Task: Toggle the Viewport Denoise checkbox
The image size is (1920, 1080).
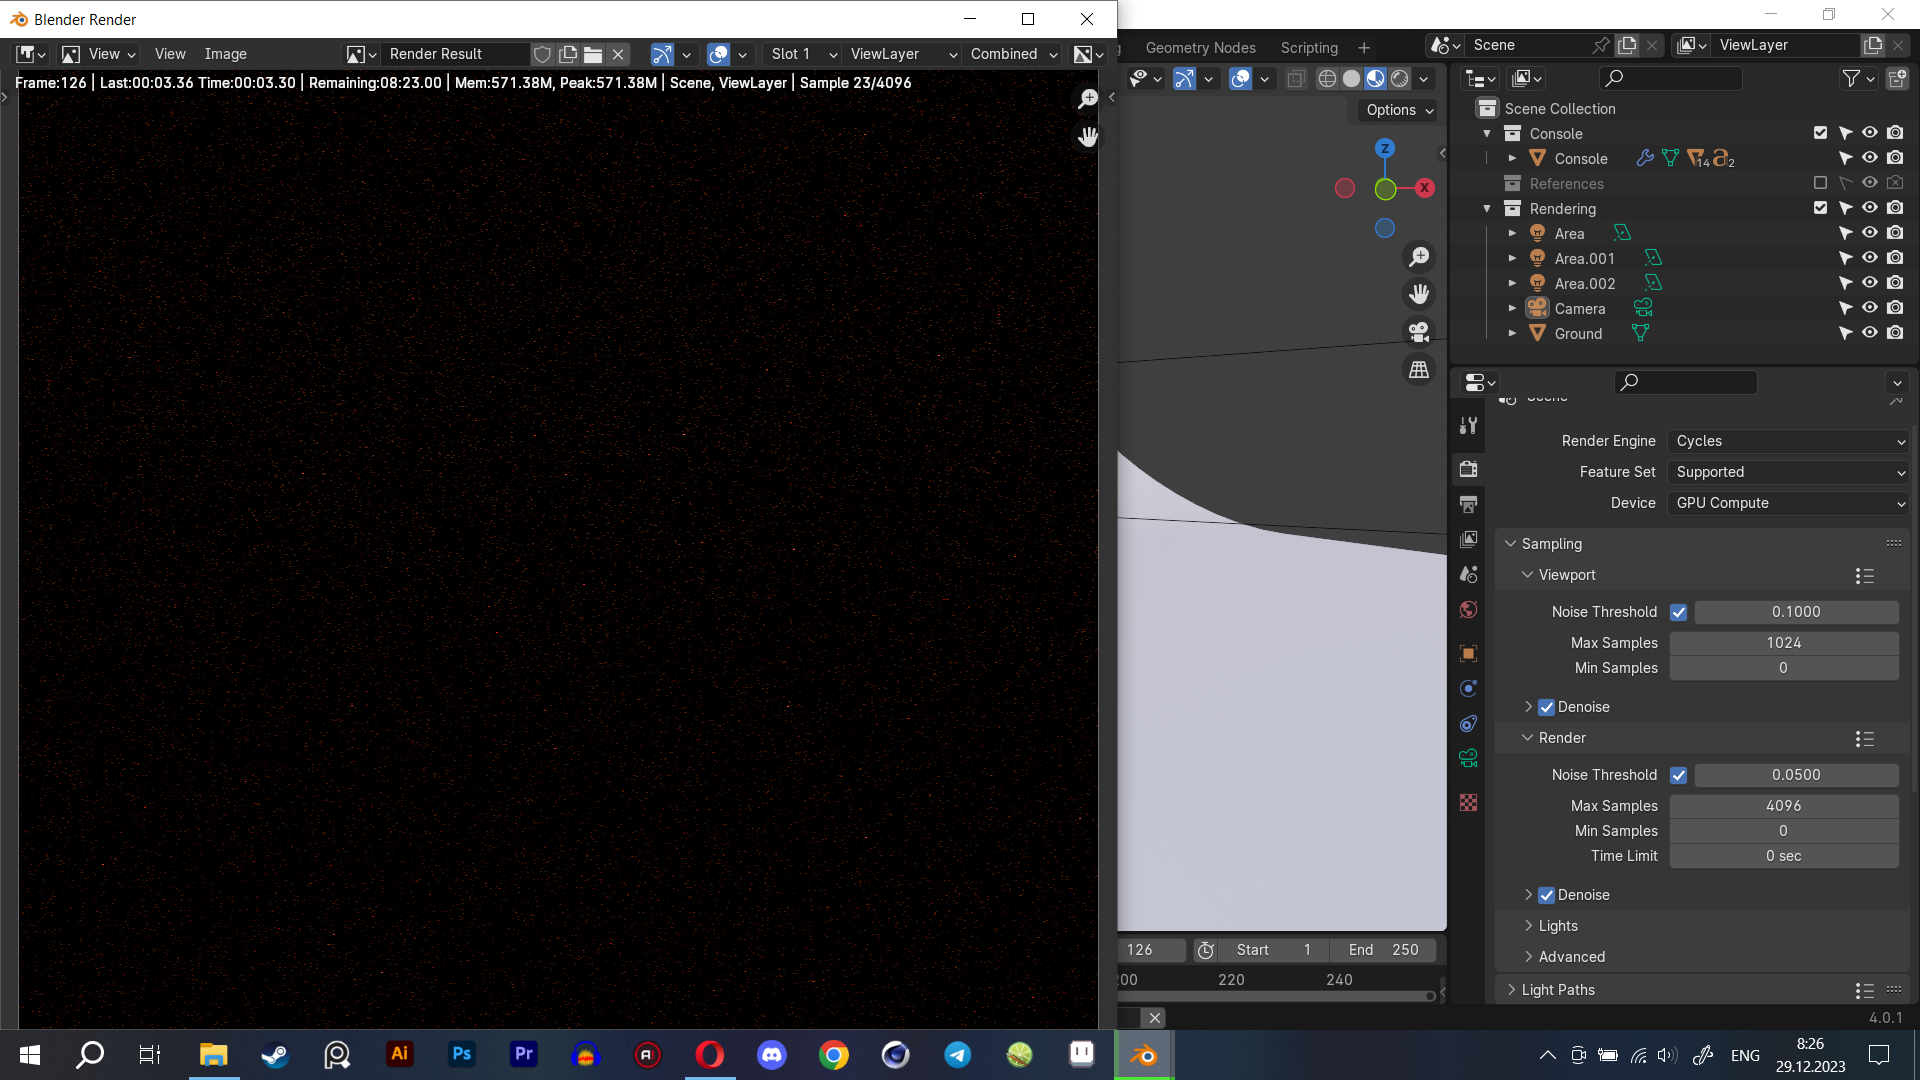Action: [x=1546, y=707]
